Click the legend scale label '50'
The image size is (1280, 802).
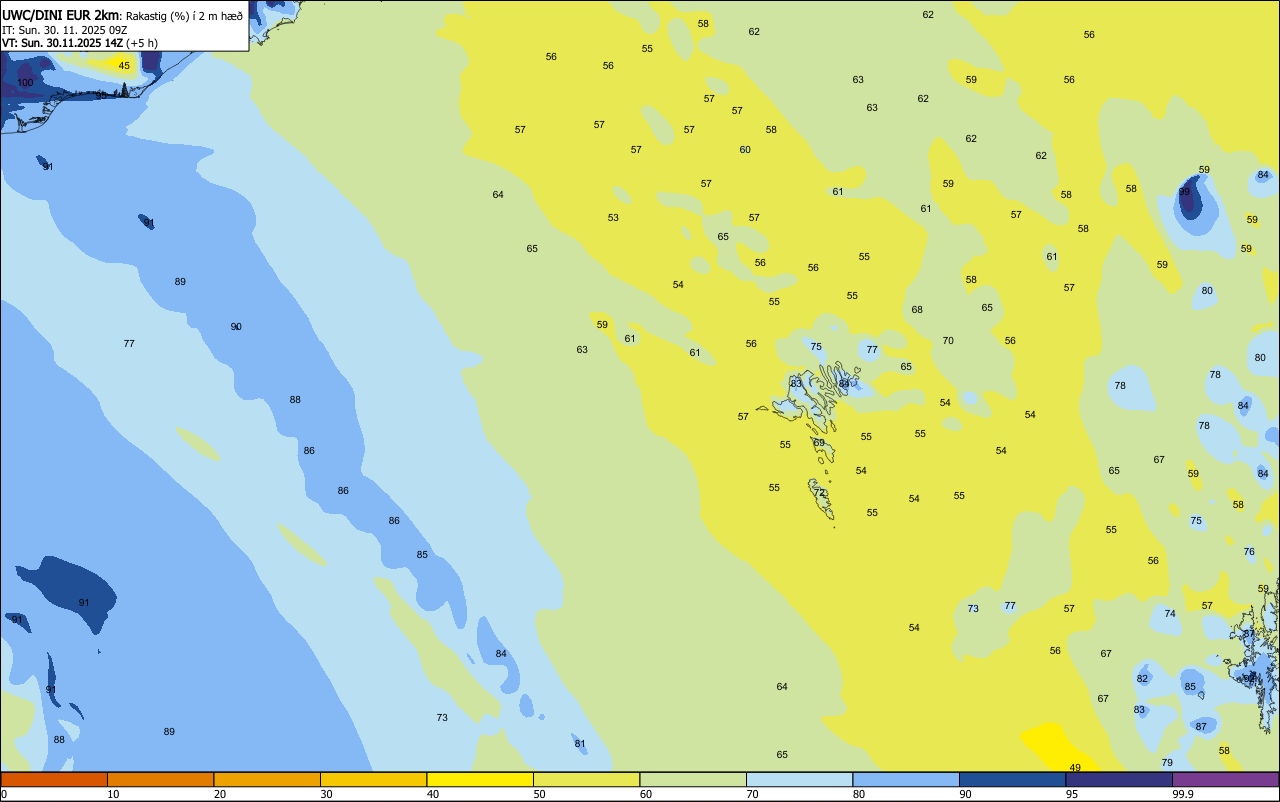[539, 794]
